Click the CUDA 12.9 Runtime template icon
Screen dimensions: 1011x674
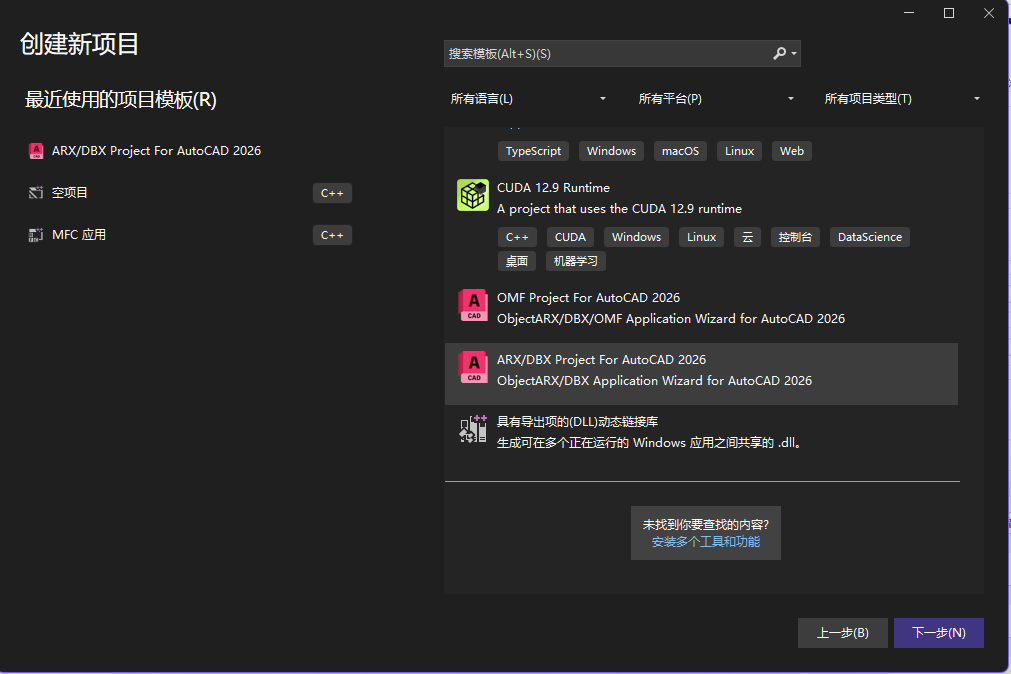pyautogui.click(x=473, y=195)
